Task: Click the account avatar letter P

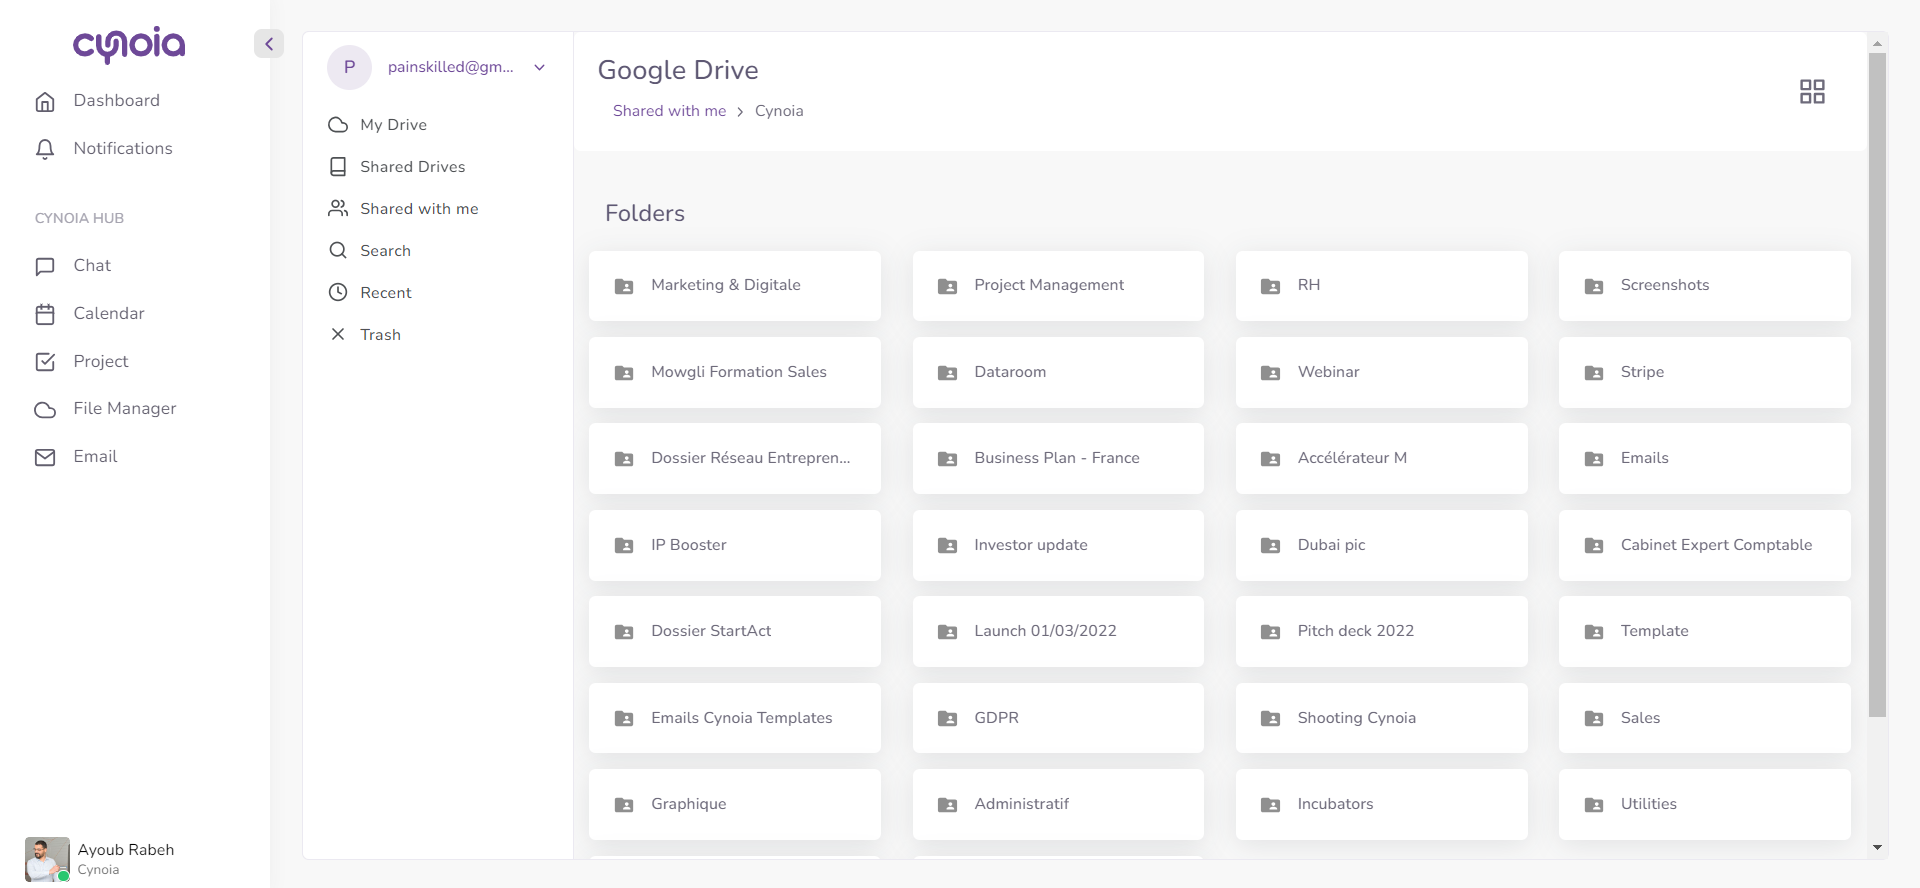Action: [349, 67]
